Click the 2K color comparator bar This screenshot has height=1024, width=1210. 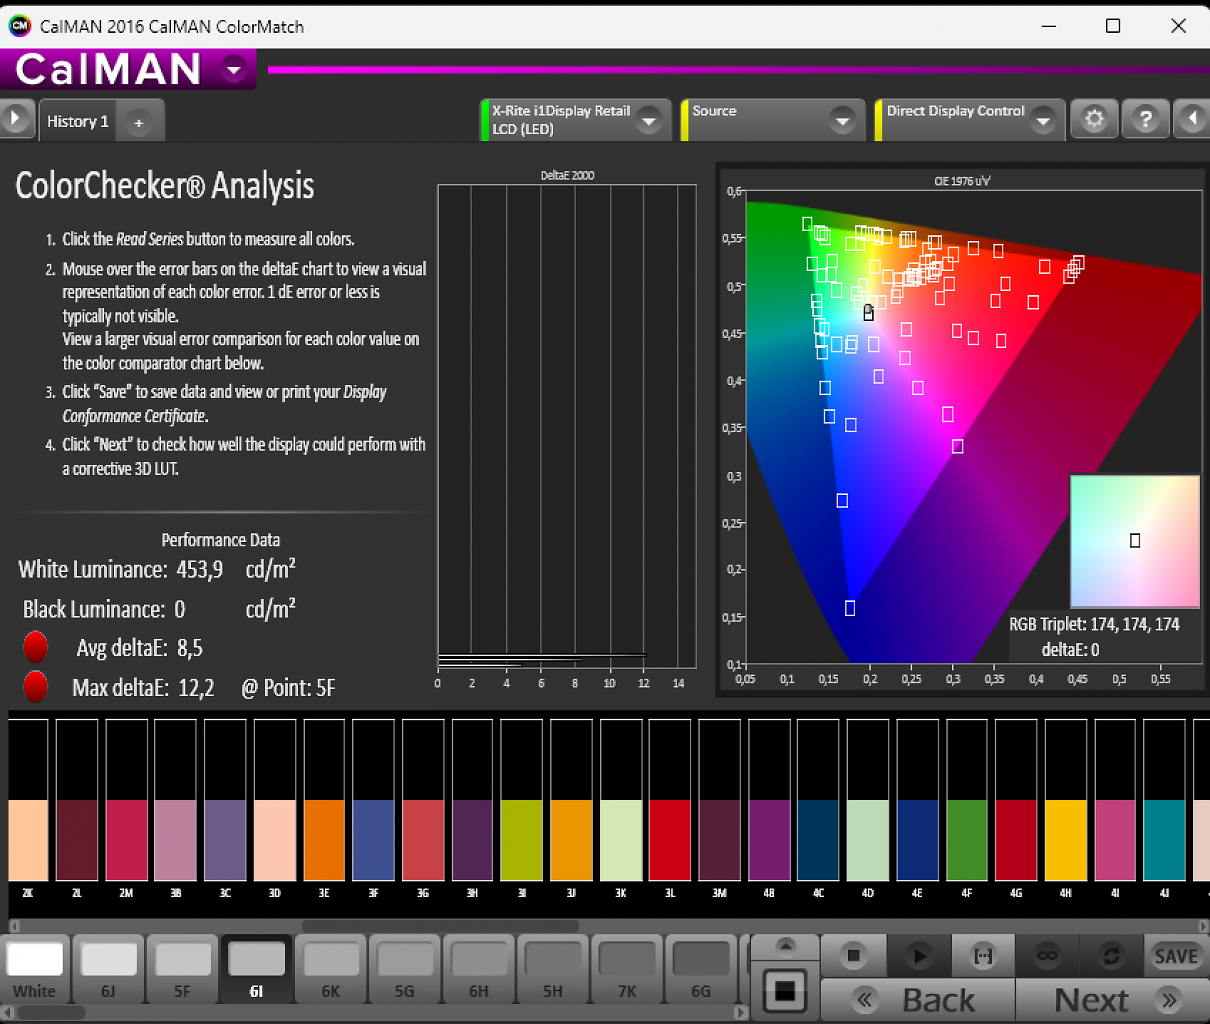pos(28,800)
